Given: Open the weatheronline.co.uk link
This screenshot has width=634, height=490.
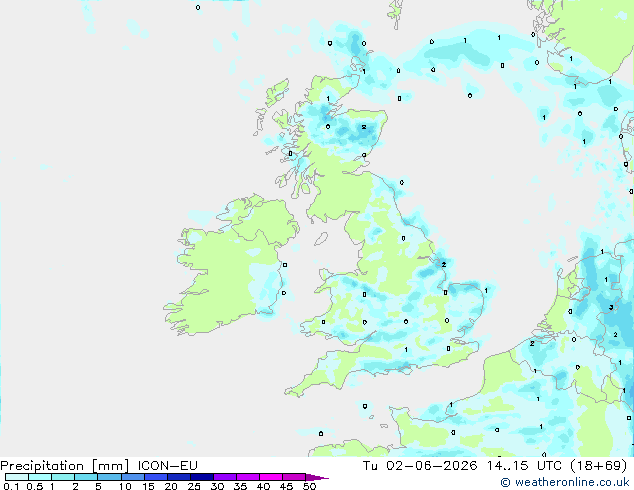Looking at the screenshot, I should tap(565, 482).
